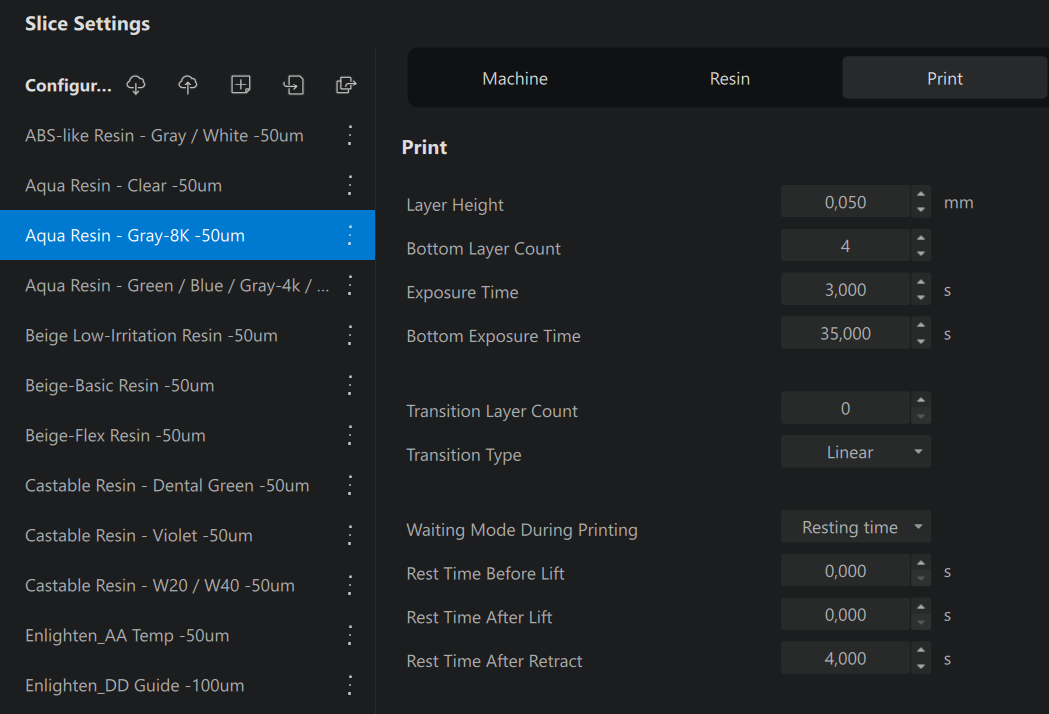Increase Rest Time Before Lift value
This screenshot has width=1049, height=714.
[921, 563]
